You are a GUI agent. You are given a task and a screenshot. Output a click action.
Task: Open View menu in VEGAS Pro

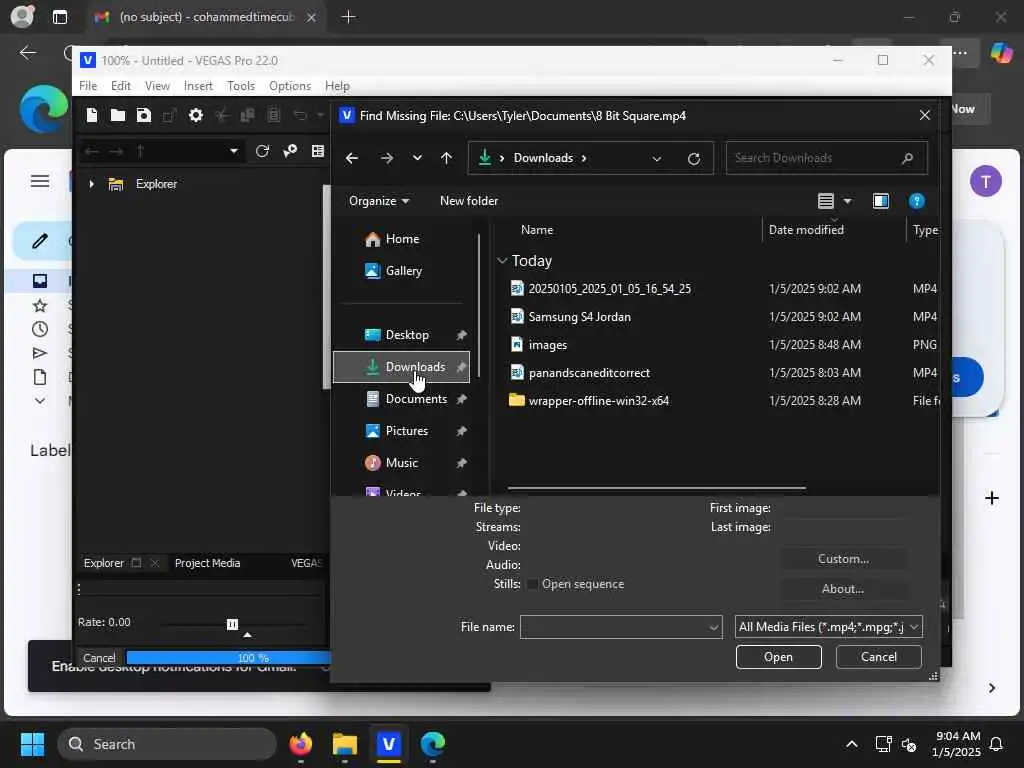click(157, 86)
